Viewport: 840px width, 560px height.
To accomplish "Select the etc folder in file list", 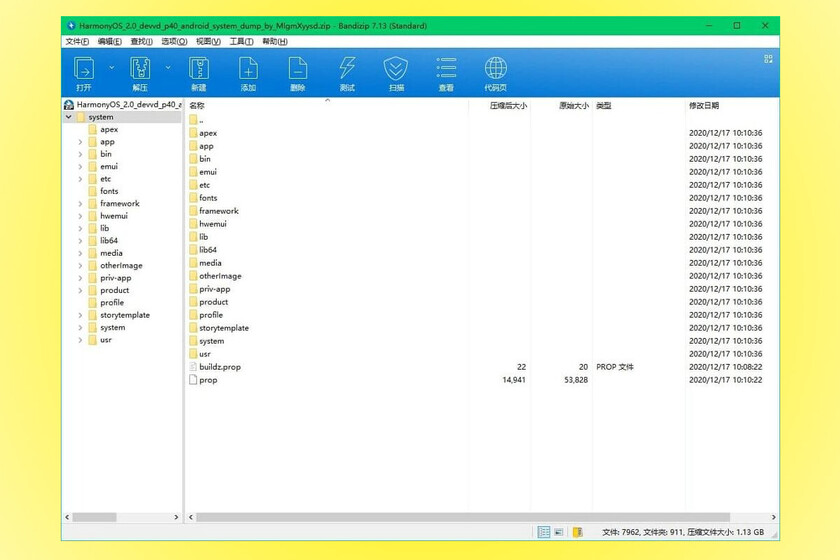I will coord(204,185).
